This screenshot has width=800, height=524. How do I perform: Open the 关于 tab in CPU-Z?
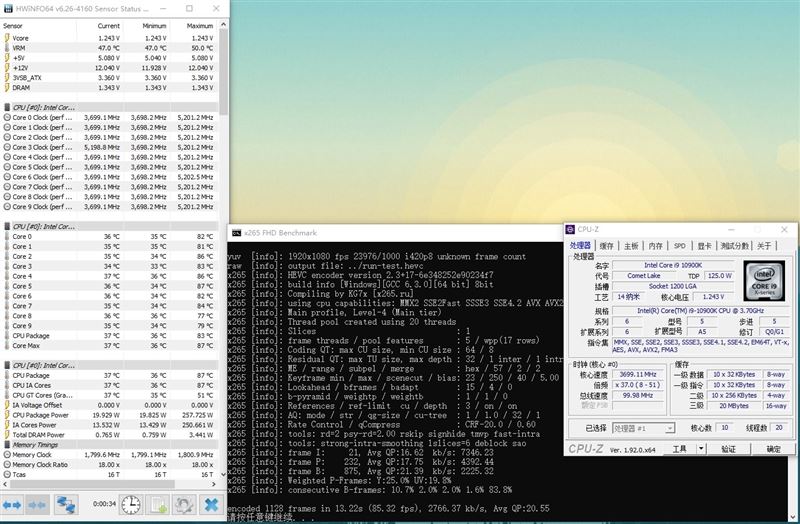click(764, 246)
